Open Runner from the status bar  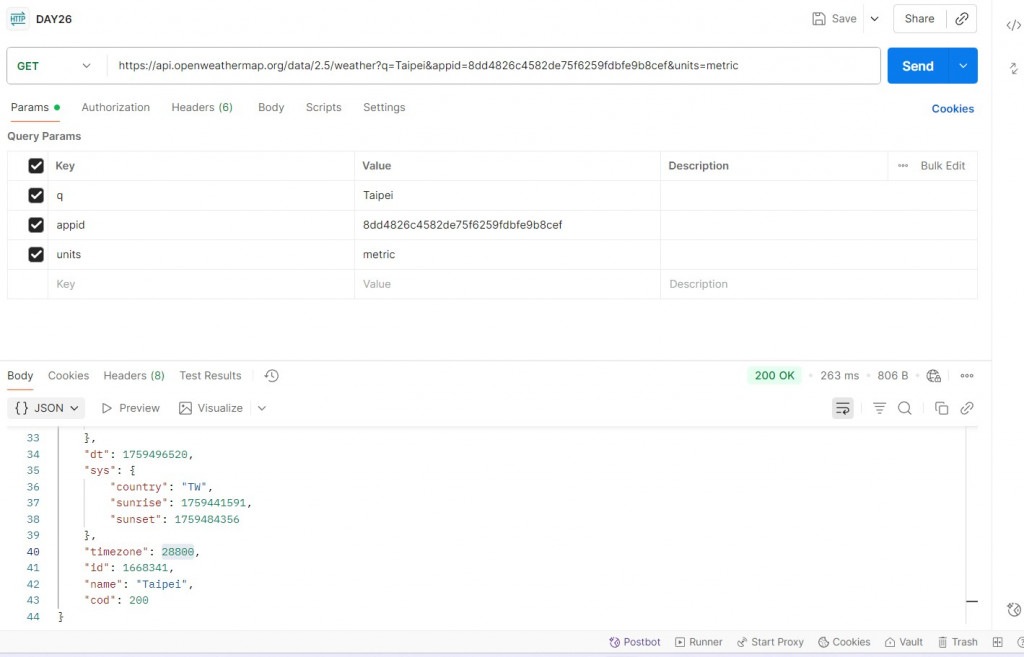pyautogui.click(x=699, y=642)
